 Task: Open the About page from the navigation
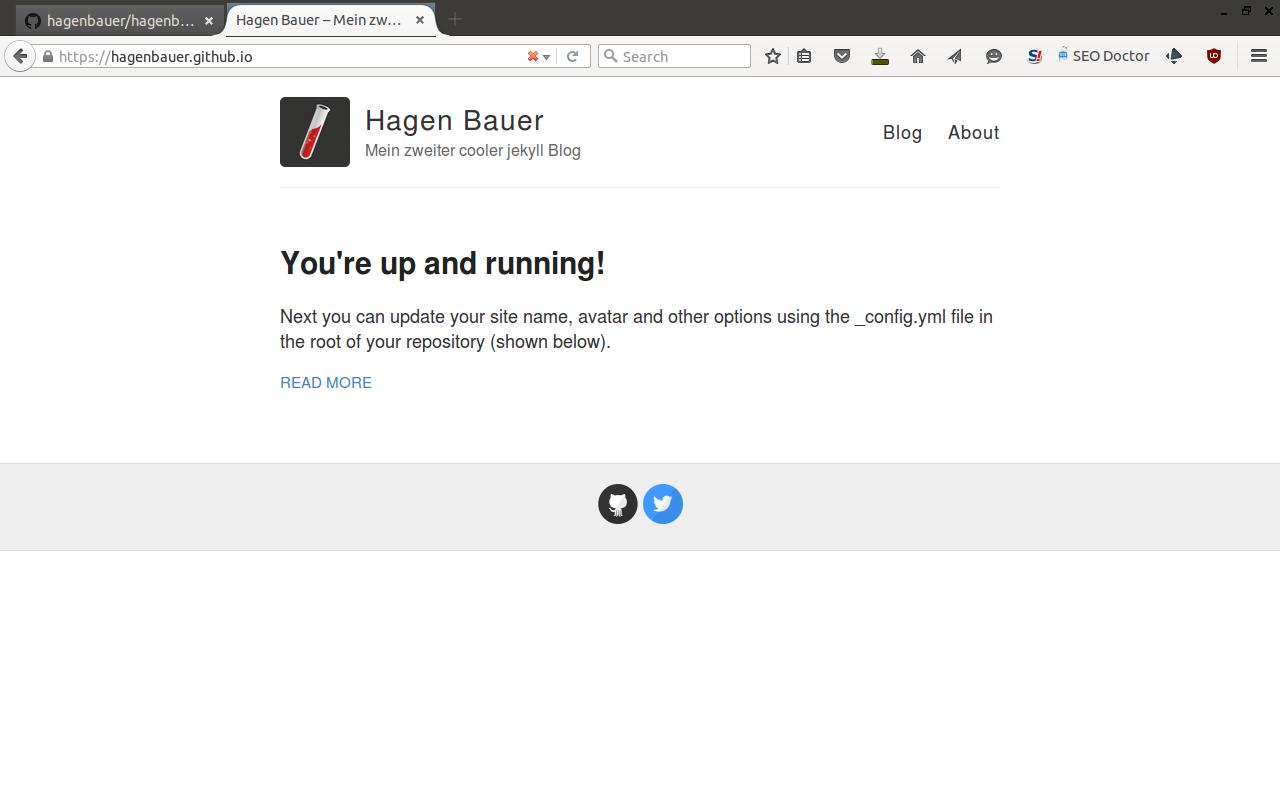(x=973, y=132)
